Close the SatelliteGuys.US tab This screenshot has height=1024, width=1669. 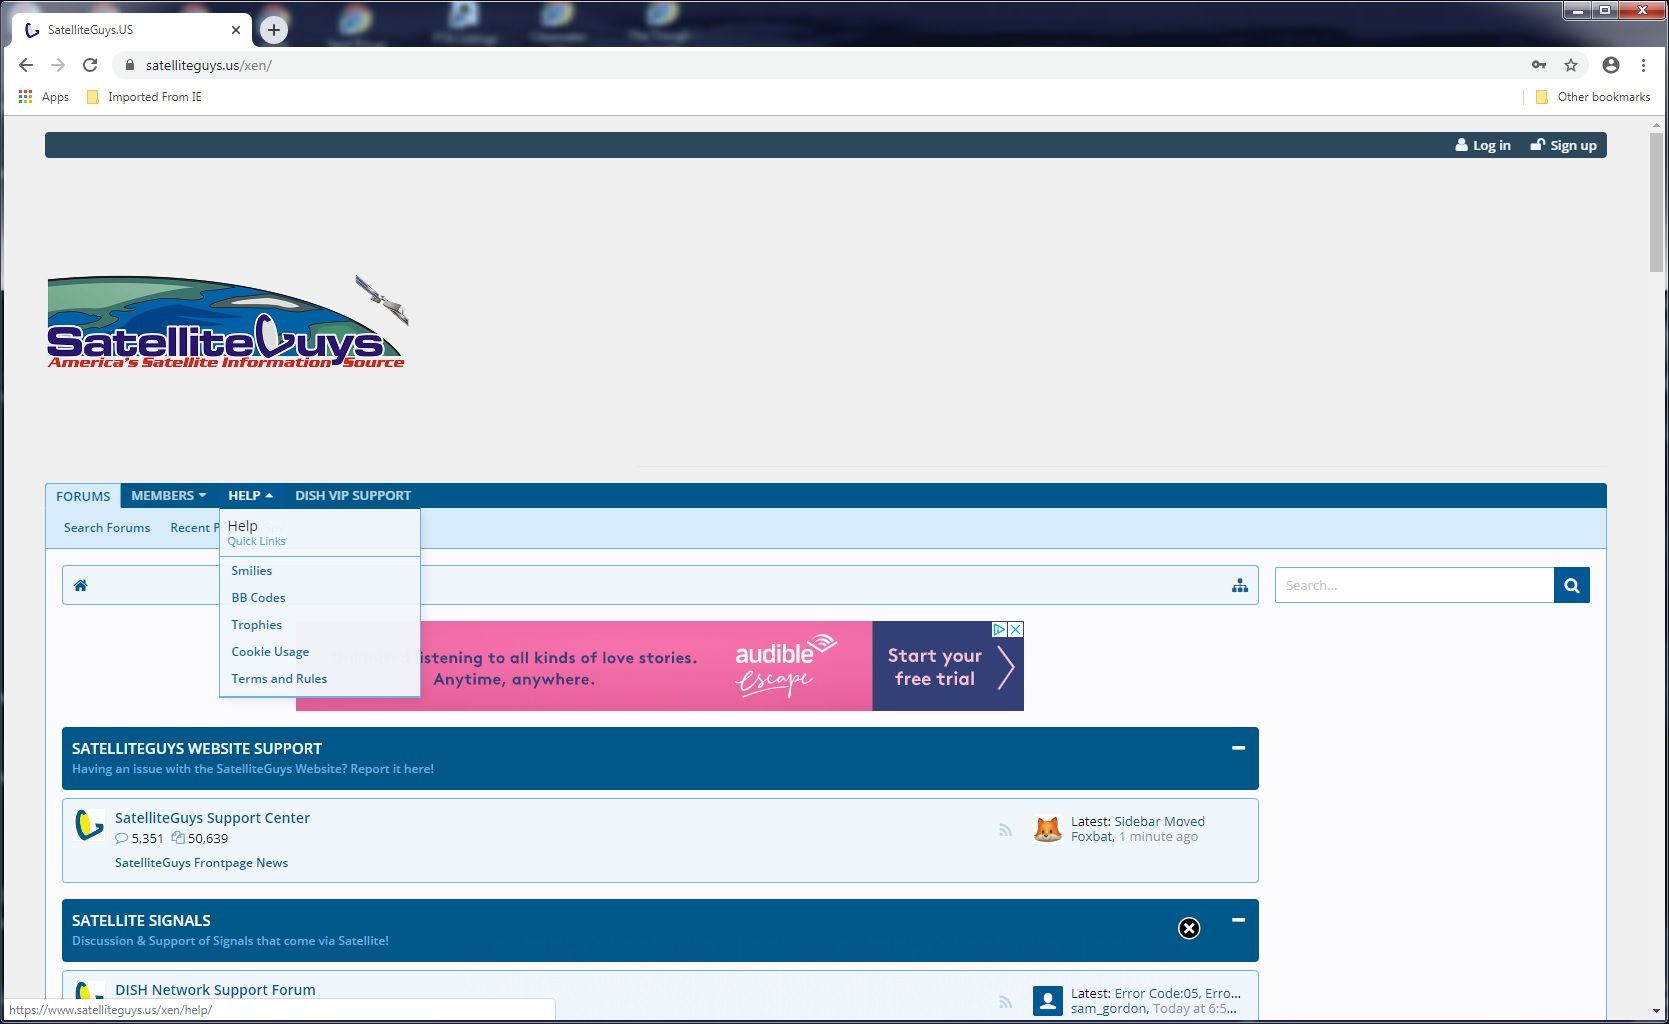236,30
